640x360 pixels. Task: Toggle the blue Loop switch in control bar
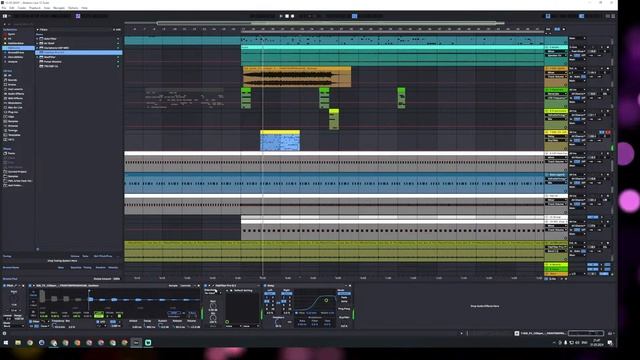pos(355,16)
